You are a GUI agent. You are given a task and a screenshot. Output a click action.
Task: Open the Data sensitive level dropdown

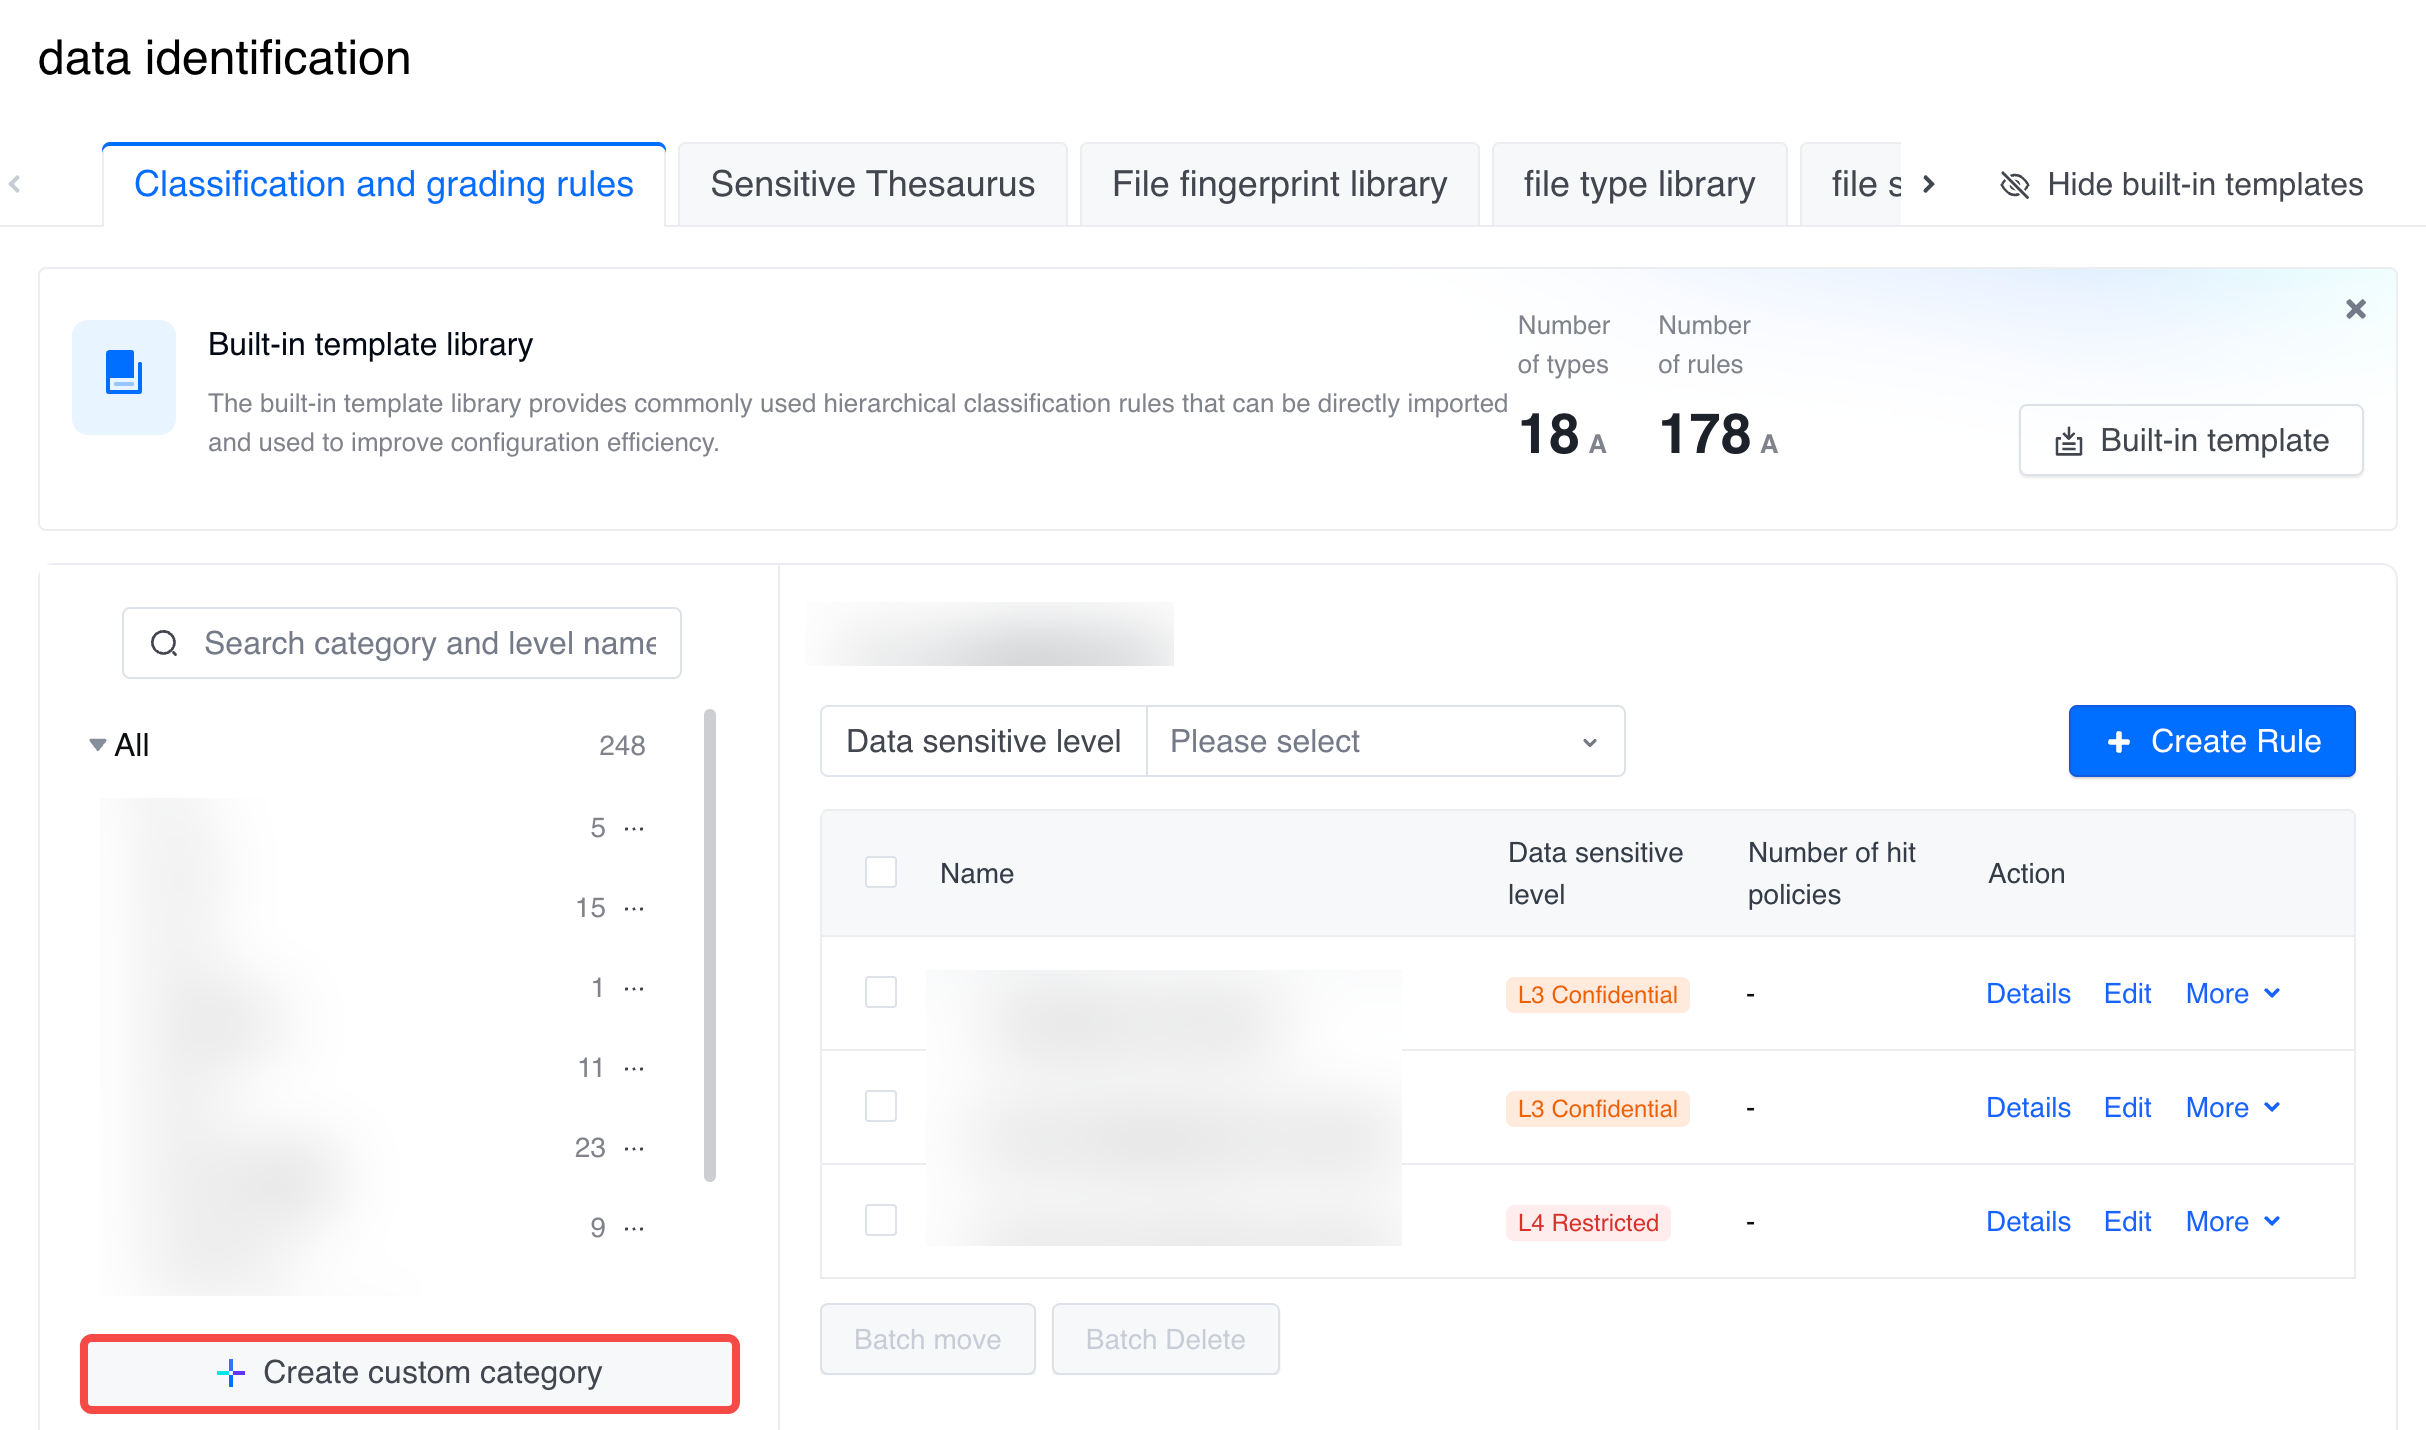(x=1384, y=741)
